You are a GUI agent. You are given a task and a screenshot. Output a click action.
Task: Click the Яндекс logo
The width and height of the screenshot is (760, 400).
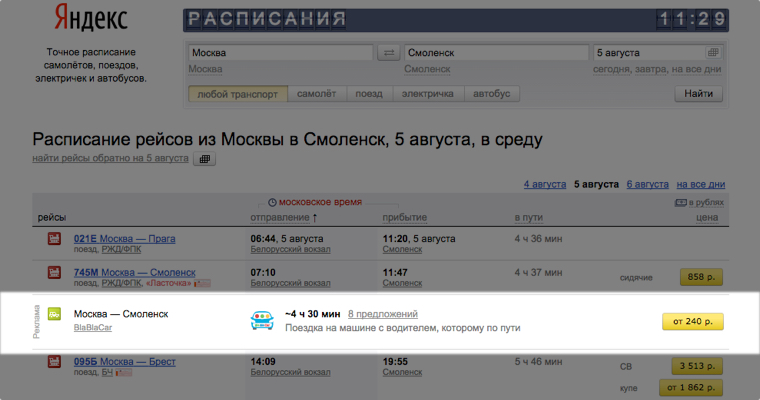click(x=91, y=17)
